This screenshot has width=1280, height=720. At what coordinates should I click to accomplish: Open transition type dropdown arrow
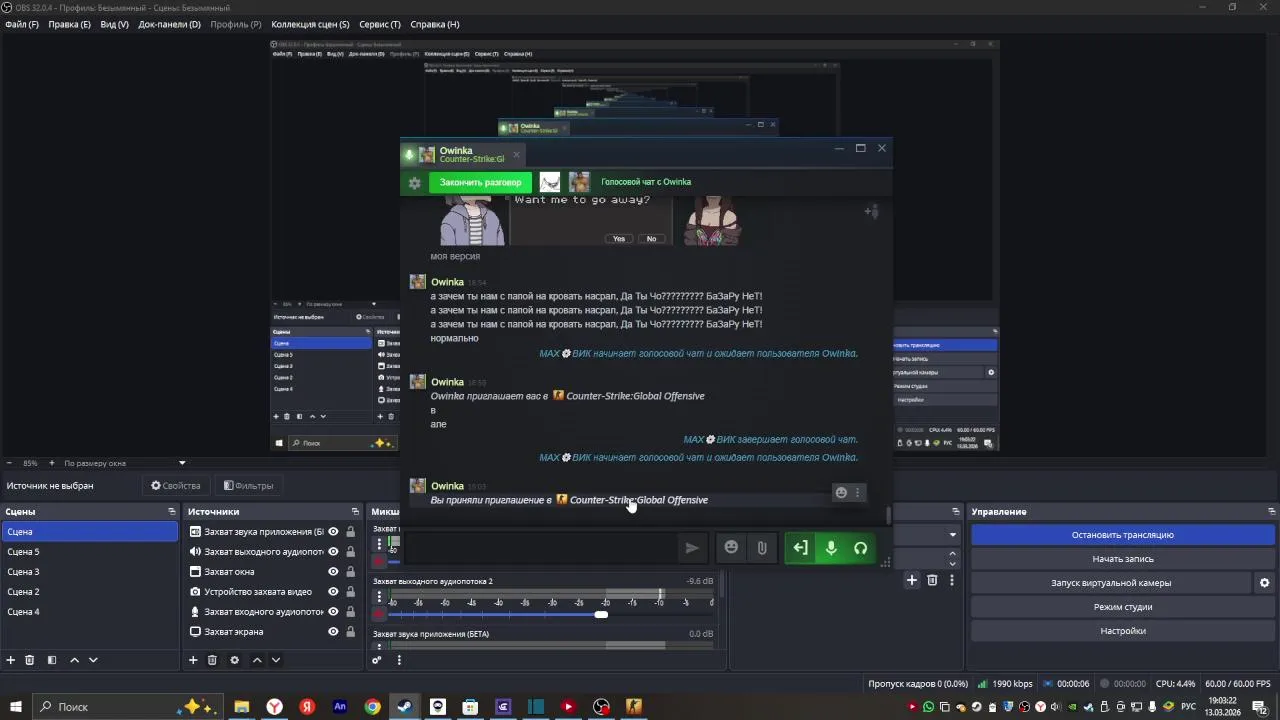pos(952,535)
